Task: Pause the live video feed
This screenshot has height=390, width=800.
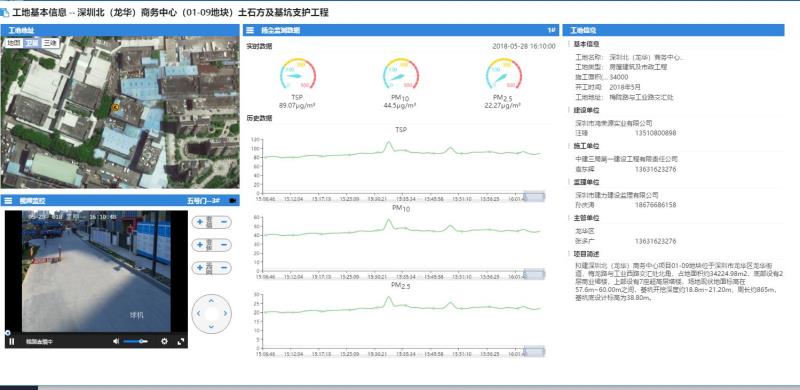Action: click(11, 342)
